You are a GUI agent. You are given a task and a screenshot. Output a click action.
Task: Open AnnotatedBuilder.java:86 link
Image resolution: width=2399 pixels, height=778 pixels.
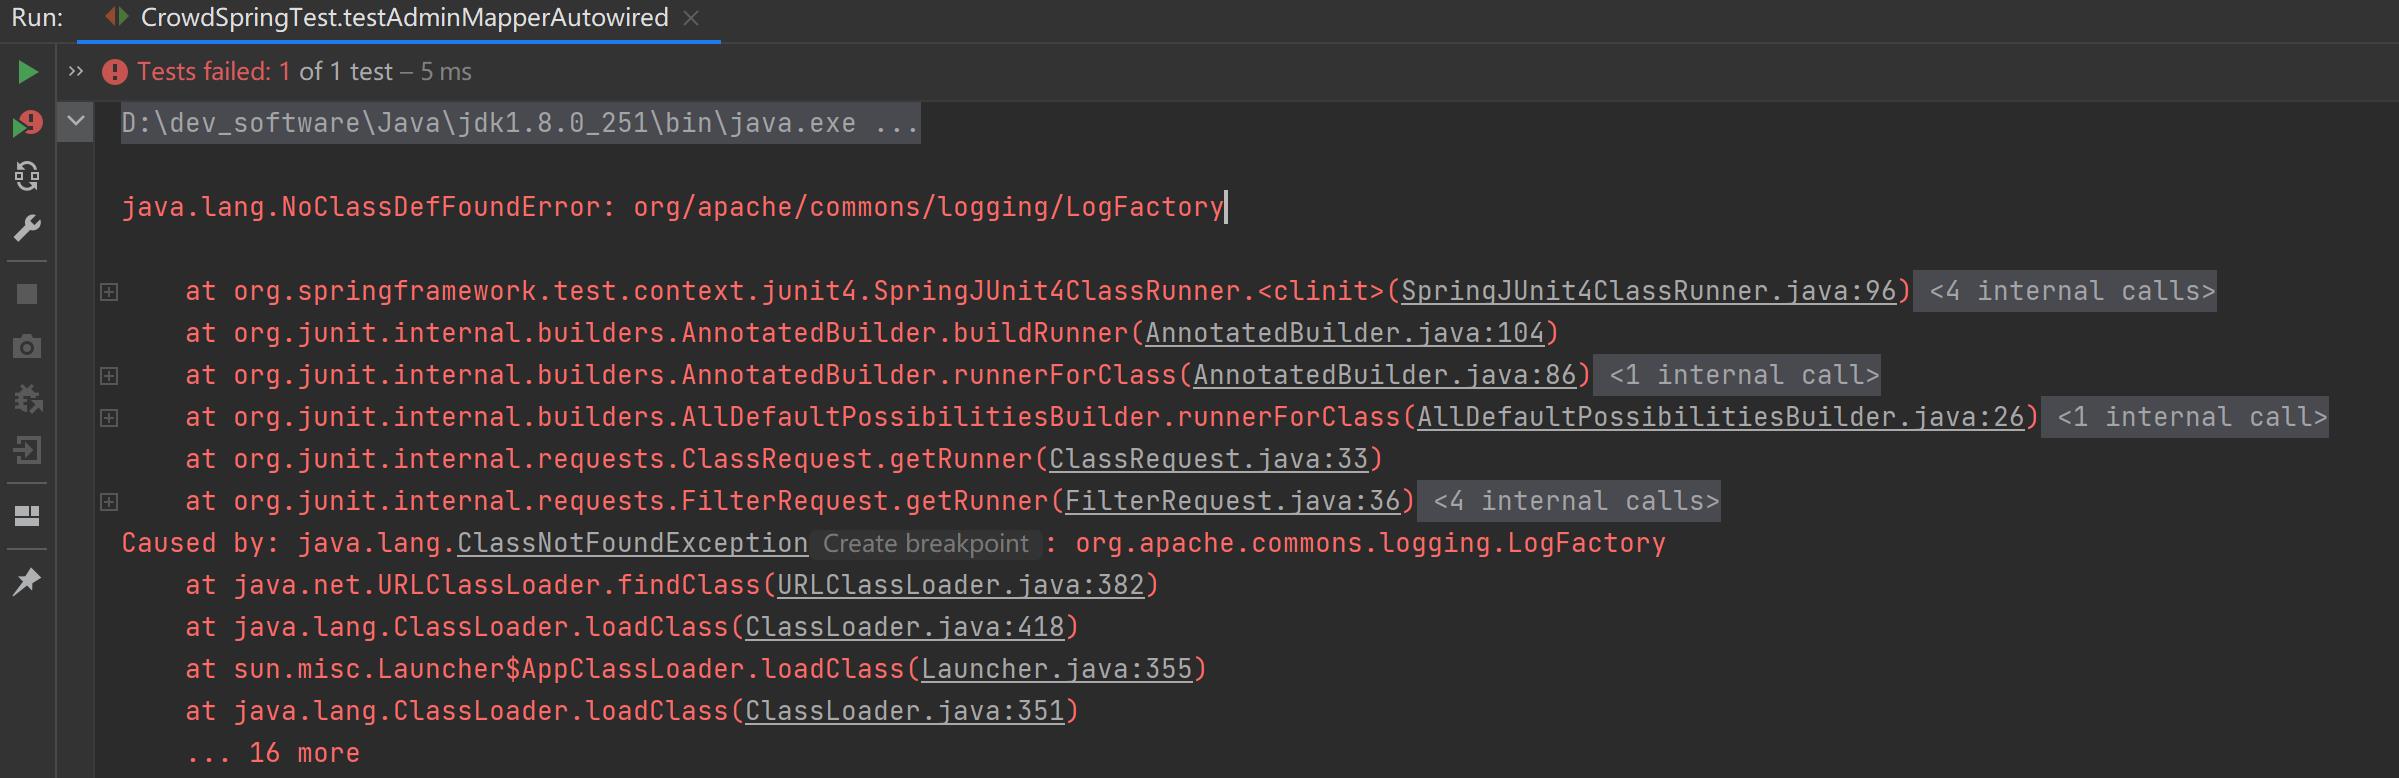pyautogui.click(x=1385, y=375)
